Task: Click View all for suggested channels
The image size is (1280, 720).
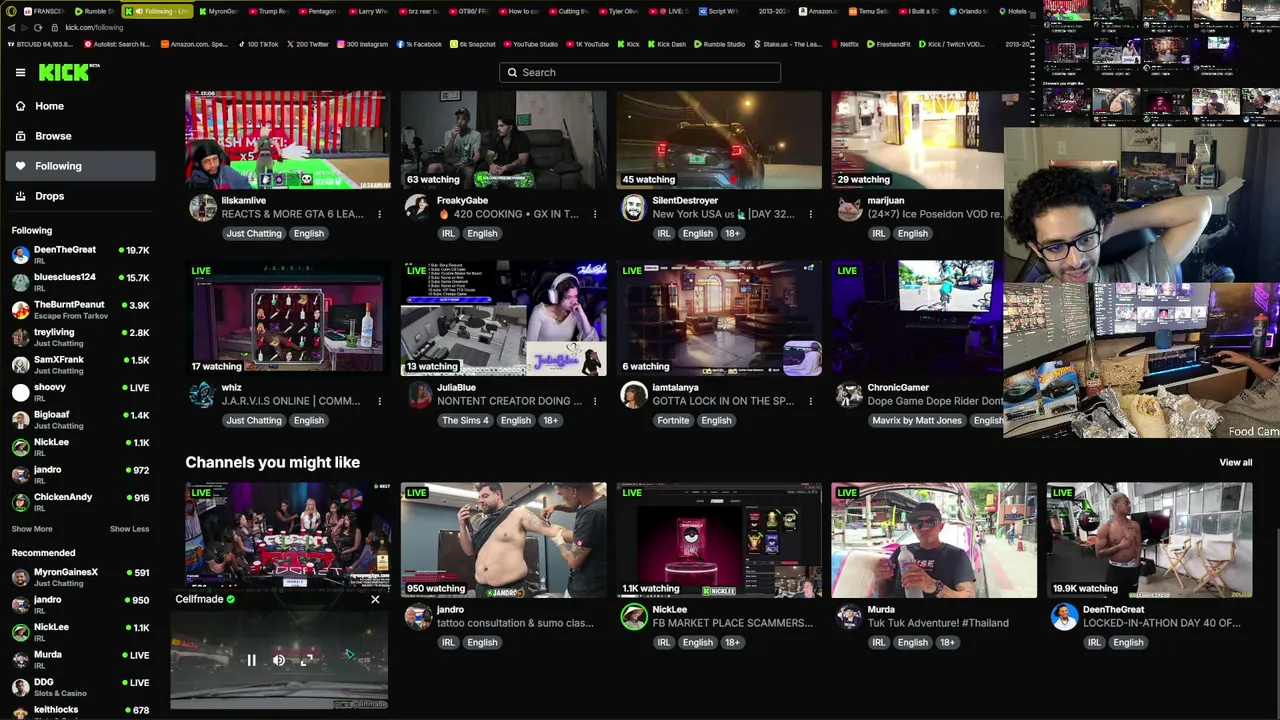Action: [1235, 462]
